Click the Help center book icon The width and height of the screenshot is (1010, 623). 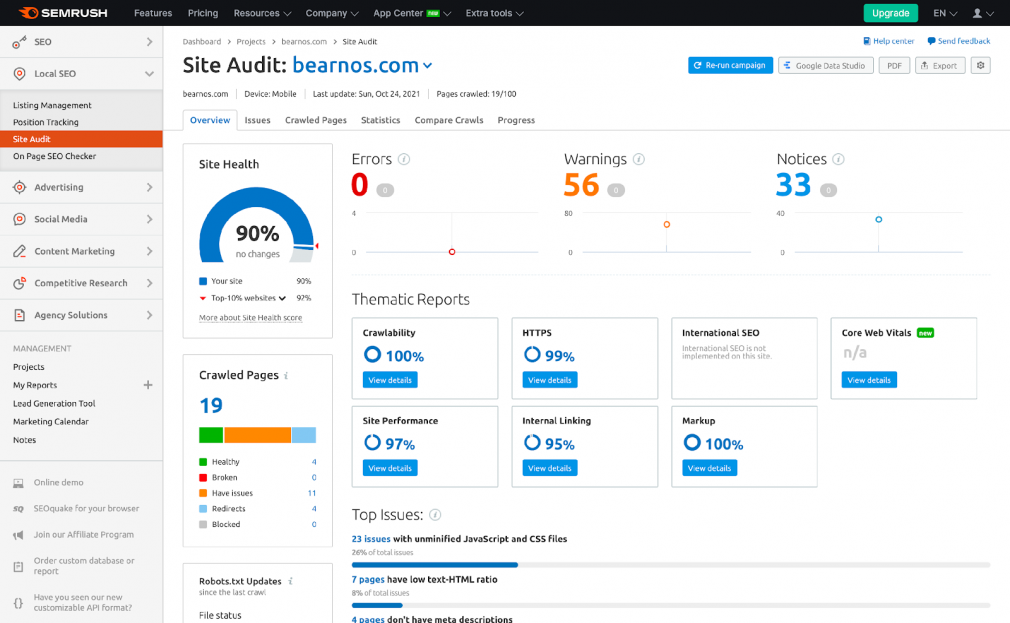866,41
